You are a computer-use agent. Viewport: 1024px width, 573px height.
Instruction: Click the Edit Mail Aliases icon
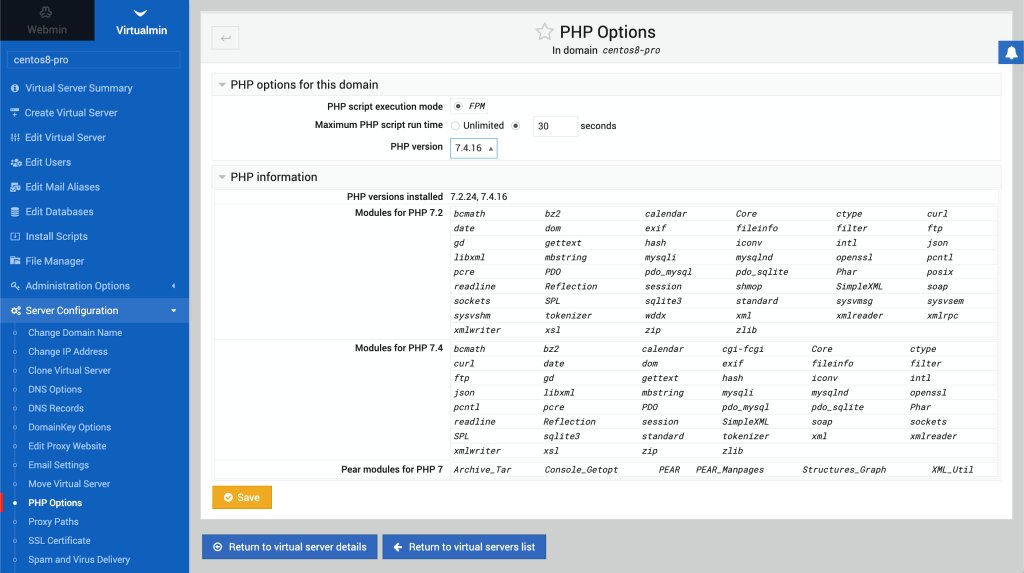tap(16, 187)
